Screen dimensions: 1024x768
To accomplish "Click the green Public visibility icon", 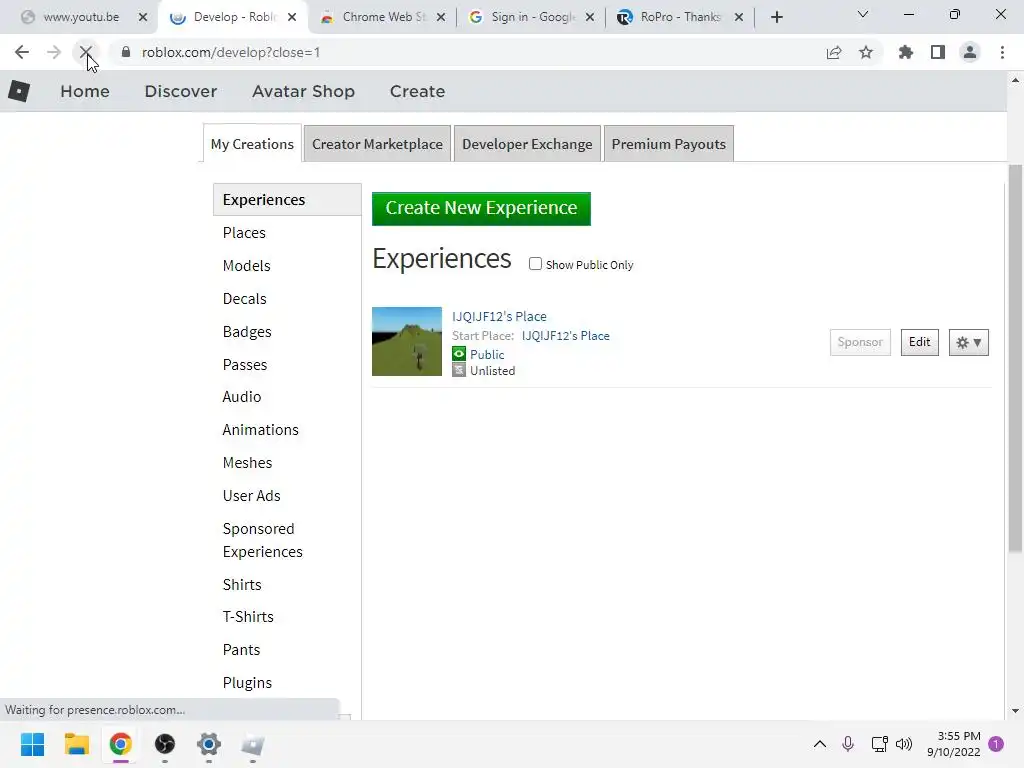I will click(459, 354).
